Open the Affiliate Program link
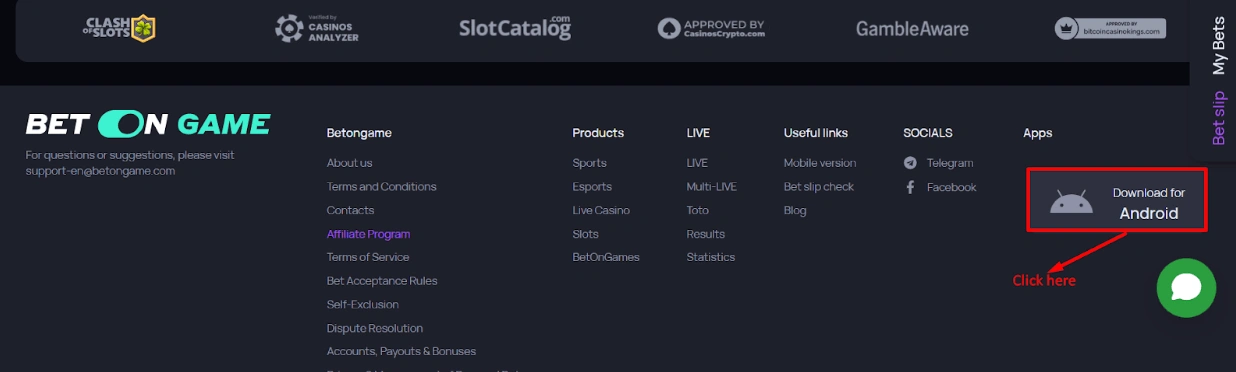The width and height of the screenshot is (1236, 372). point(368,234)
